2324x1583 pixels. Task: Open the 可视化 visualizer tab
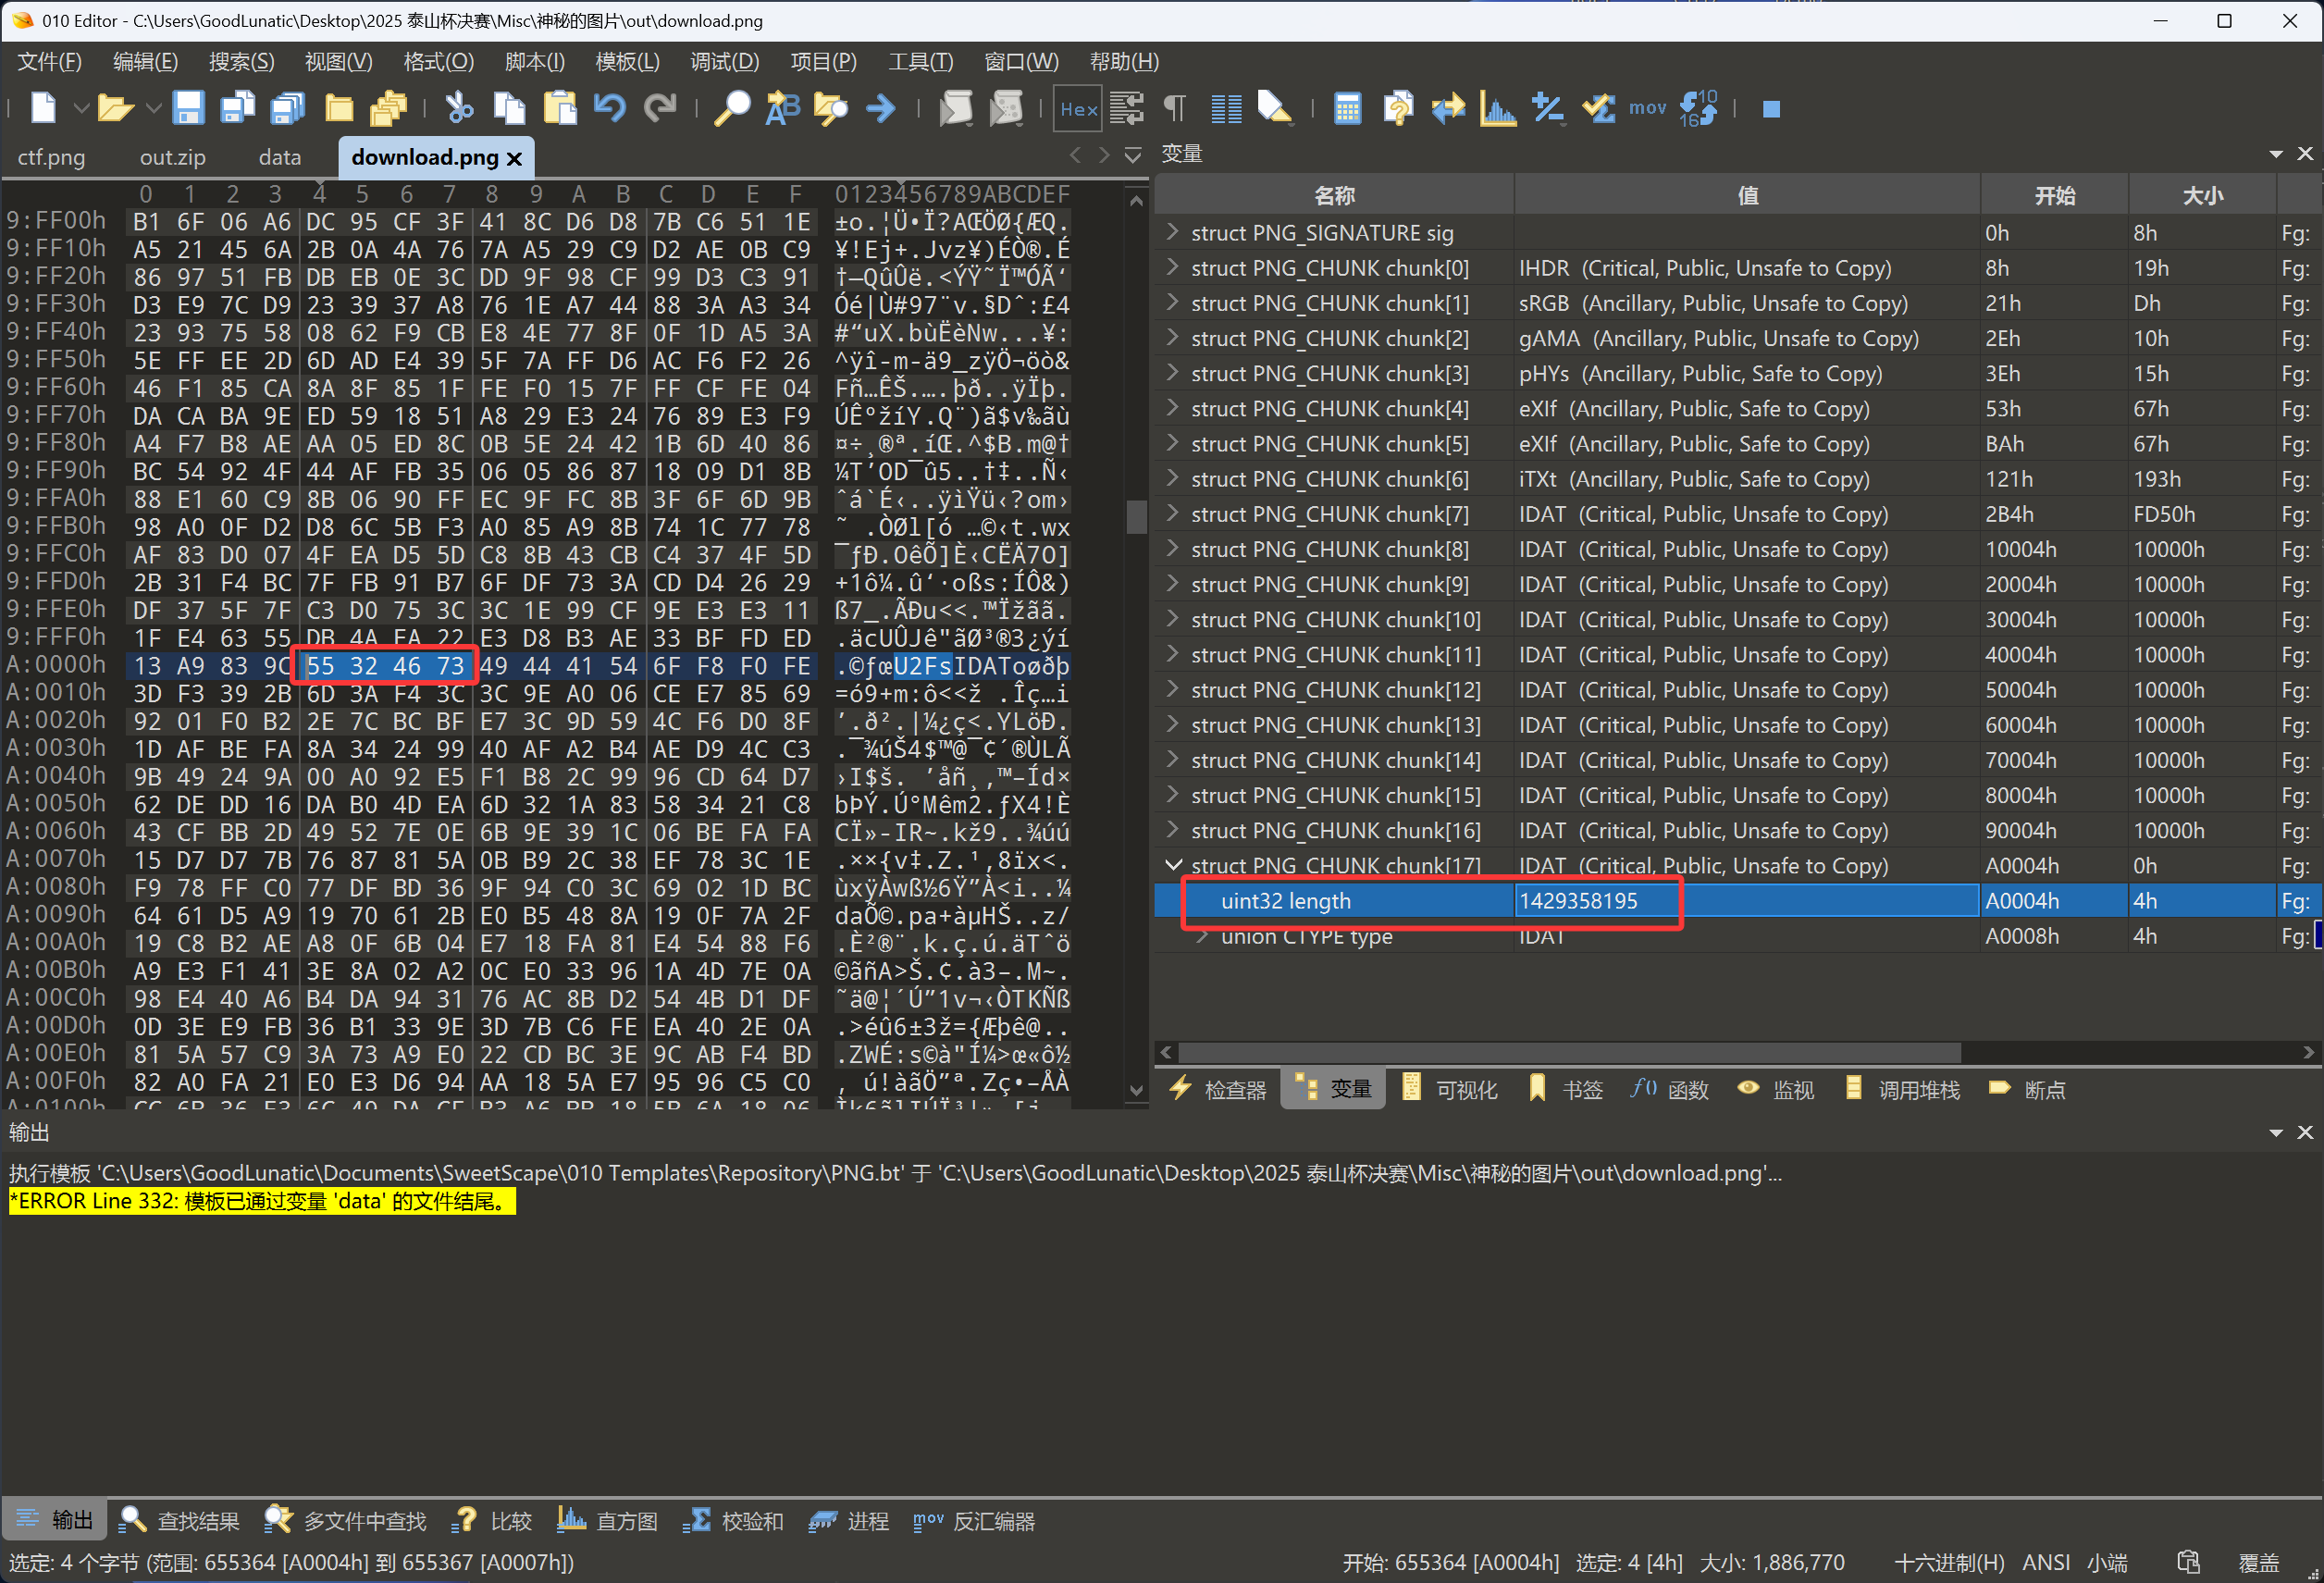pyautogui.click(x=1450, y=1089)
